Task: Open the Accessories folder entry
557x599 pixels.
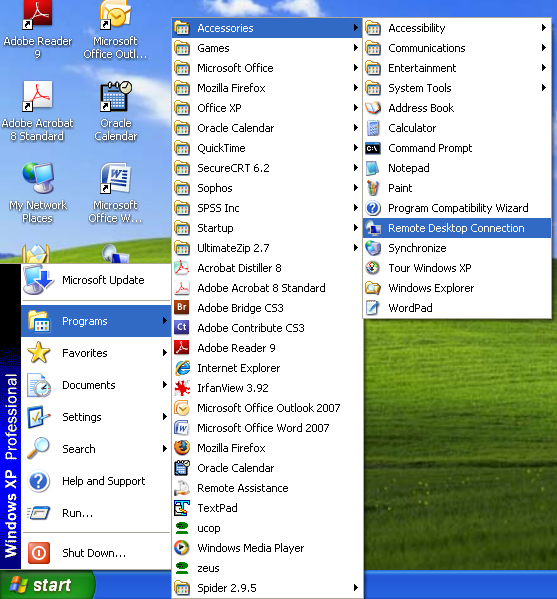Action: click(267, 28)
